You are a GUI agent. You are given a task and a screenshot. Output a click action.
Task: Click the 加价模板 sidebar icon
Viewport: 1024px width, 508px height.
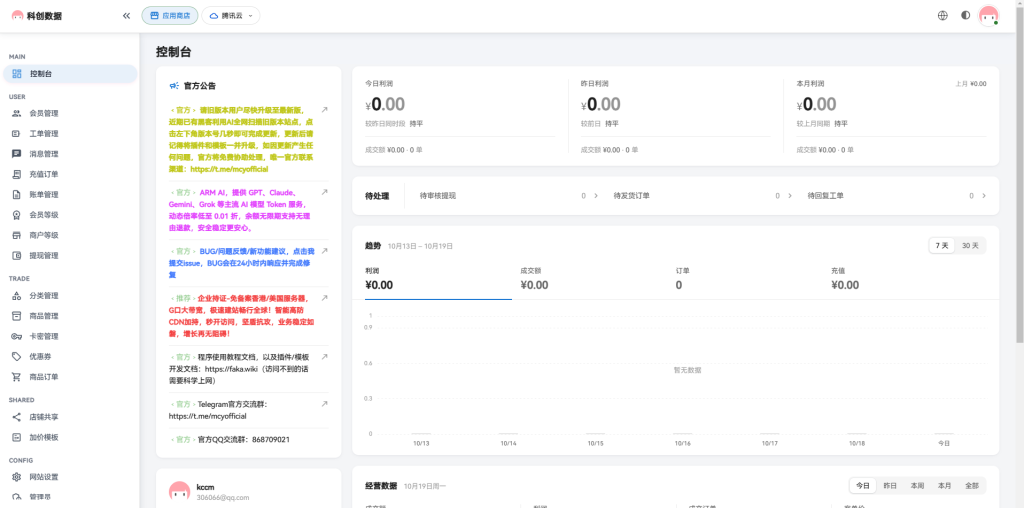(x=17, y=437)
